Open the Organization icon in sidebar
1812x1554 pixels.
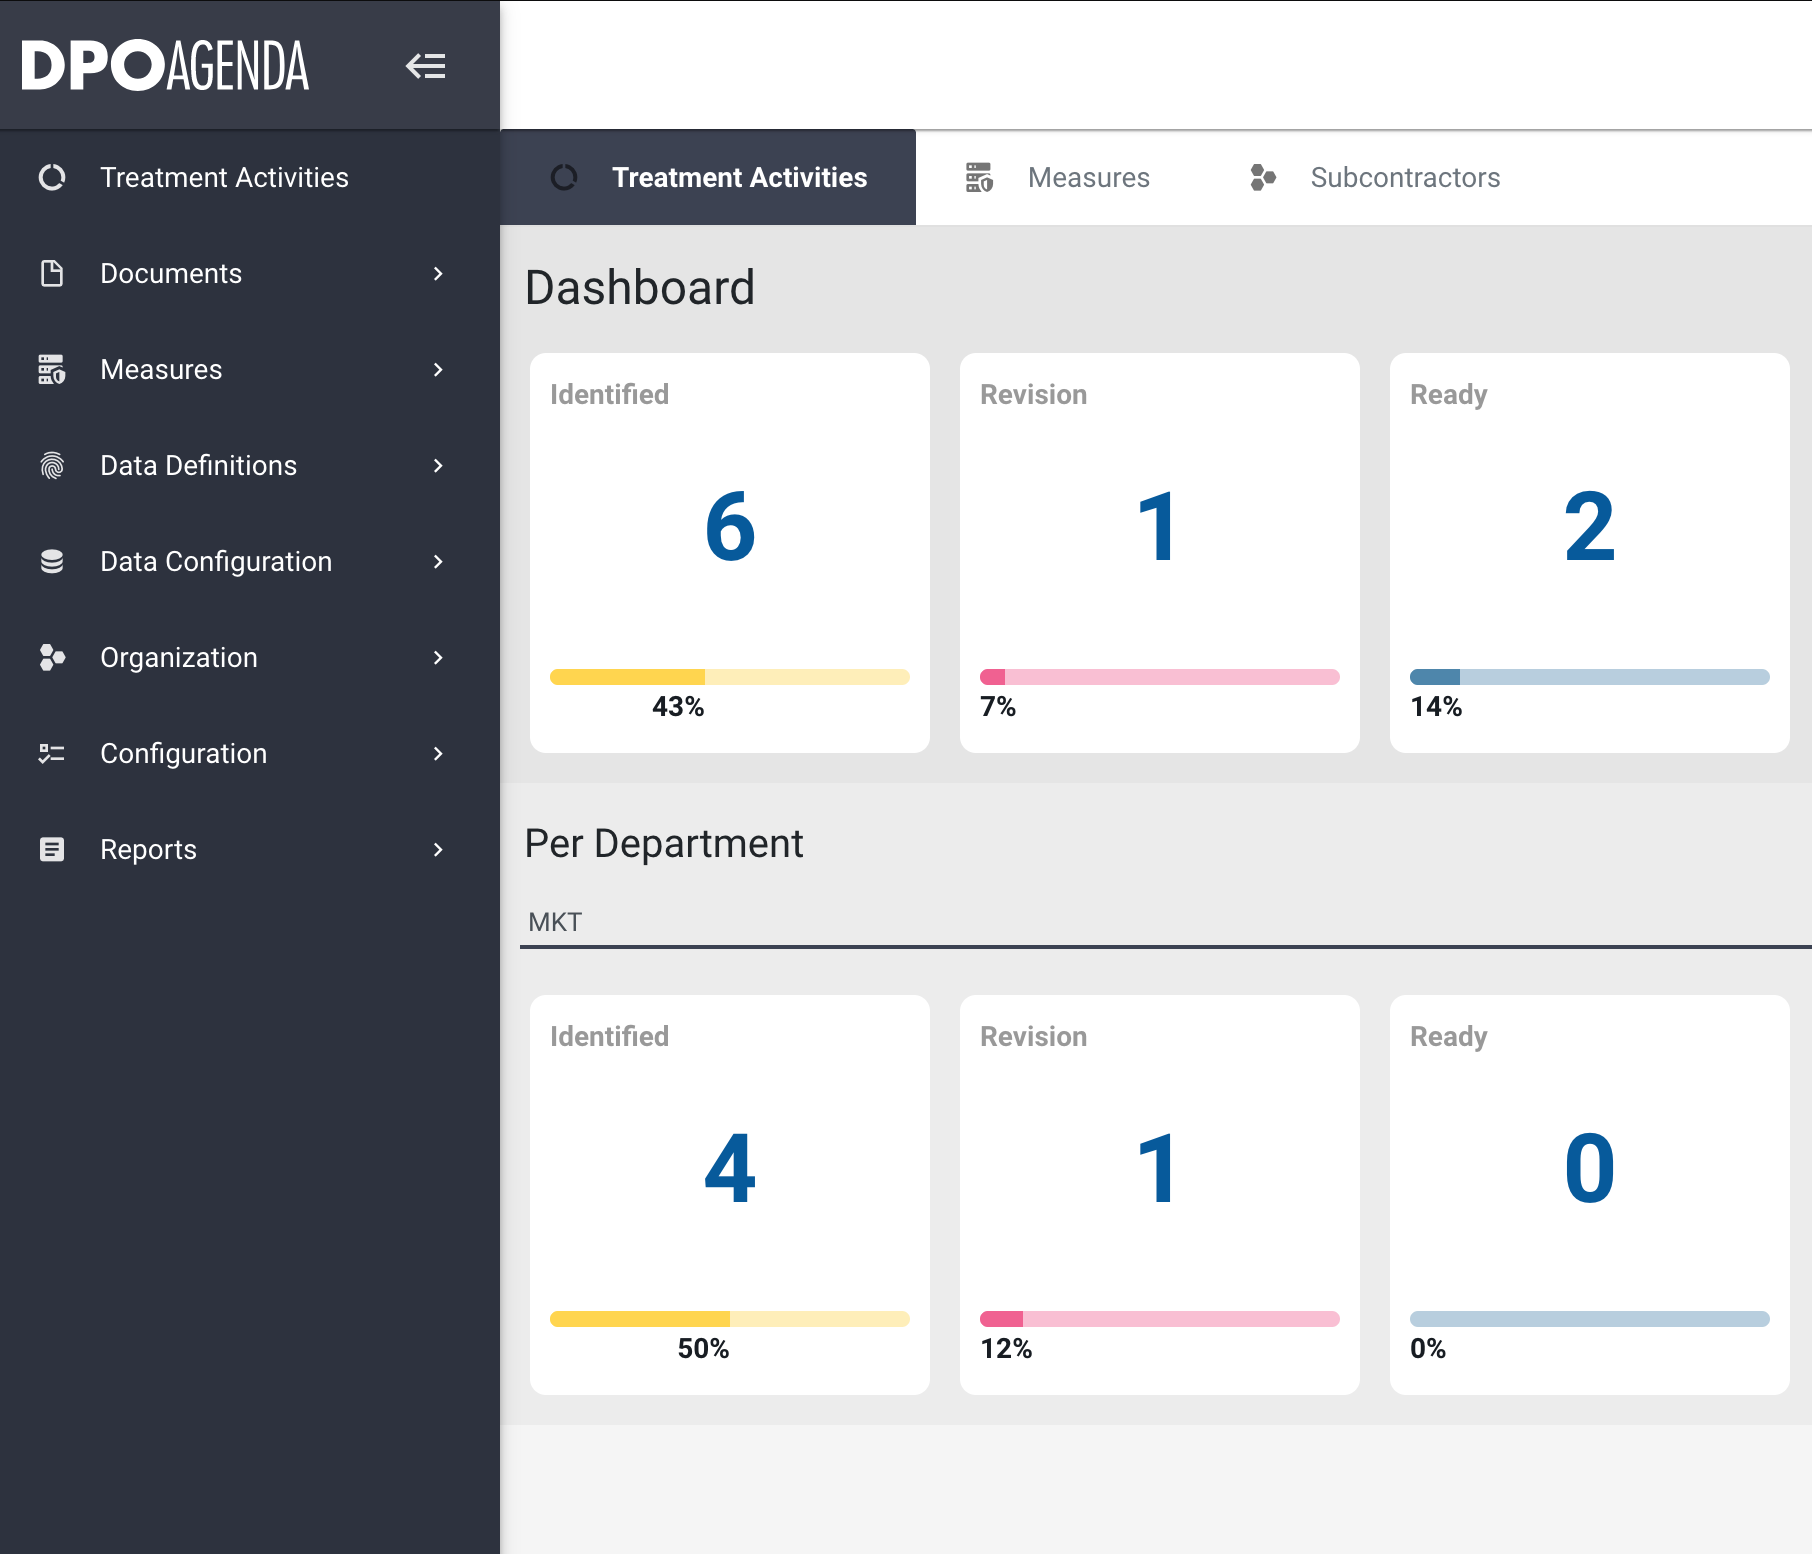click(x=51, y=657)
